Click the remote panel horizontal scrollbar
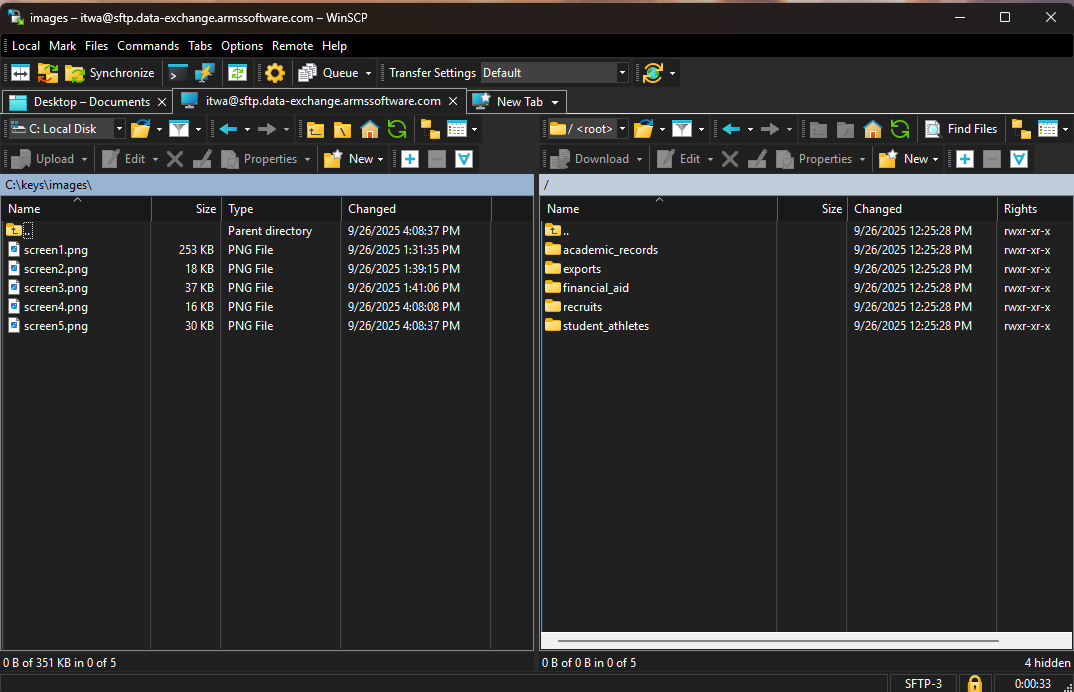Screen dimensions: 1074x692 pyautogui.click(x=778, y=641)
